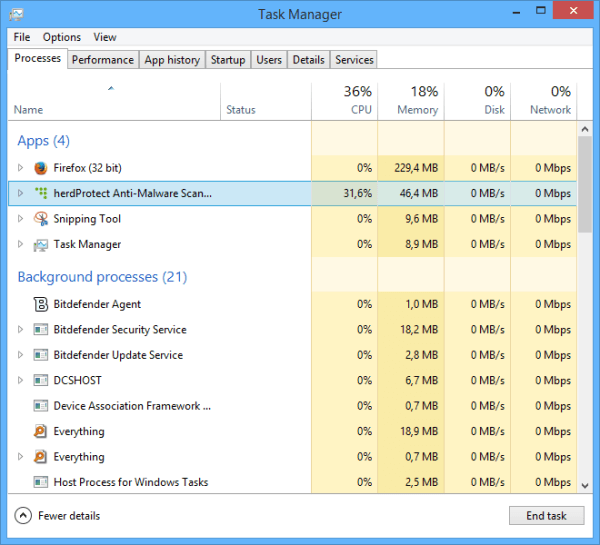Sort by the 0% Network column header
The height and width of the screenshot is (545, 600).
(x=544, y=101)
